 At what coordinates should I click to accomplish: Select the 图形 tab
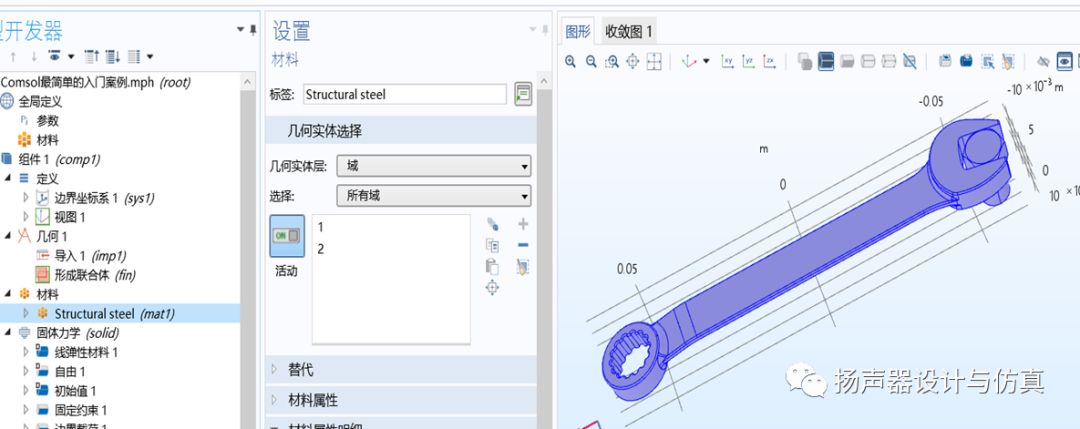(578, 31)
